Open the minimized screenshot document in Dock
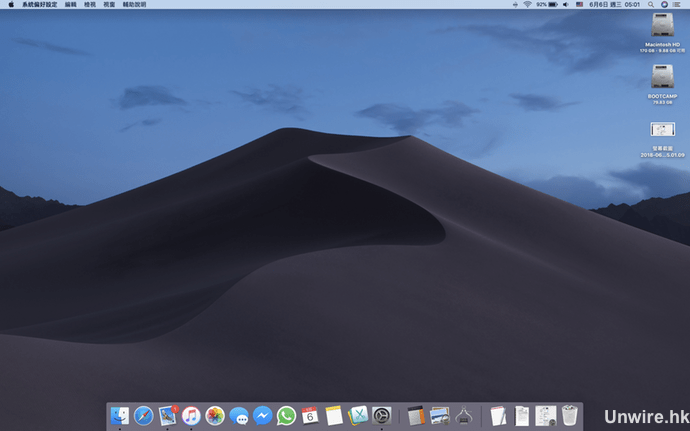 (546, 416)
